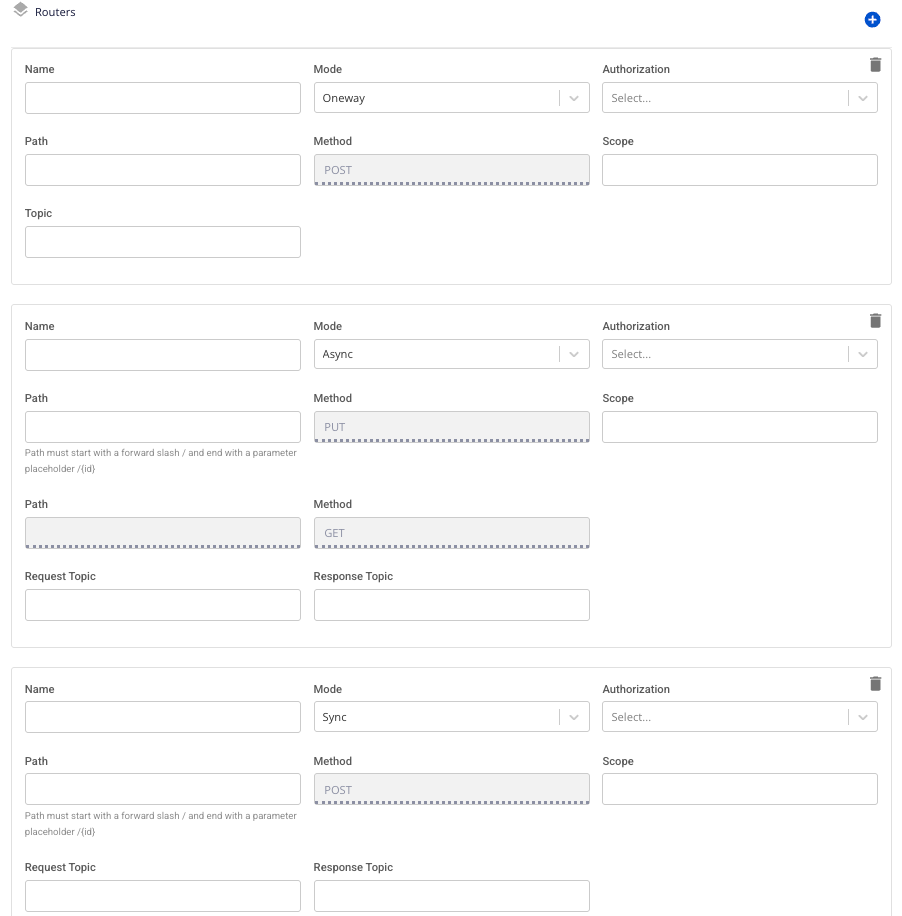Focus the Path field beside PUT method
The width and height of the screenshot is (902, 916).
point(162,427)
